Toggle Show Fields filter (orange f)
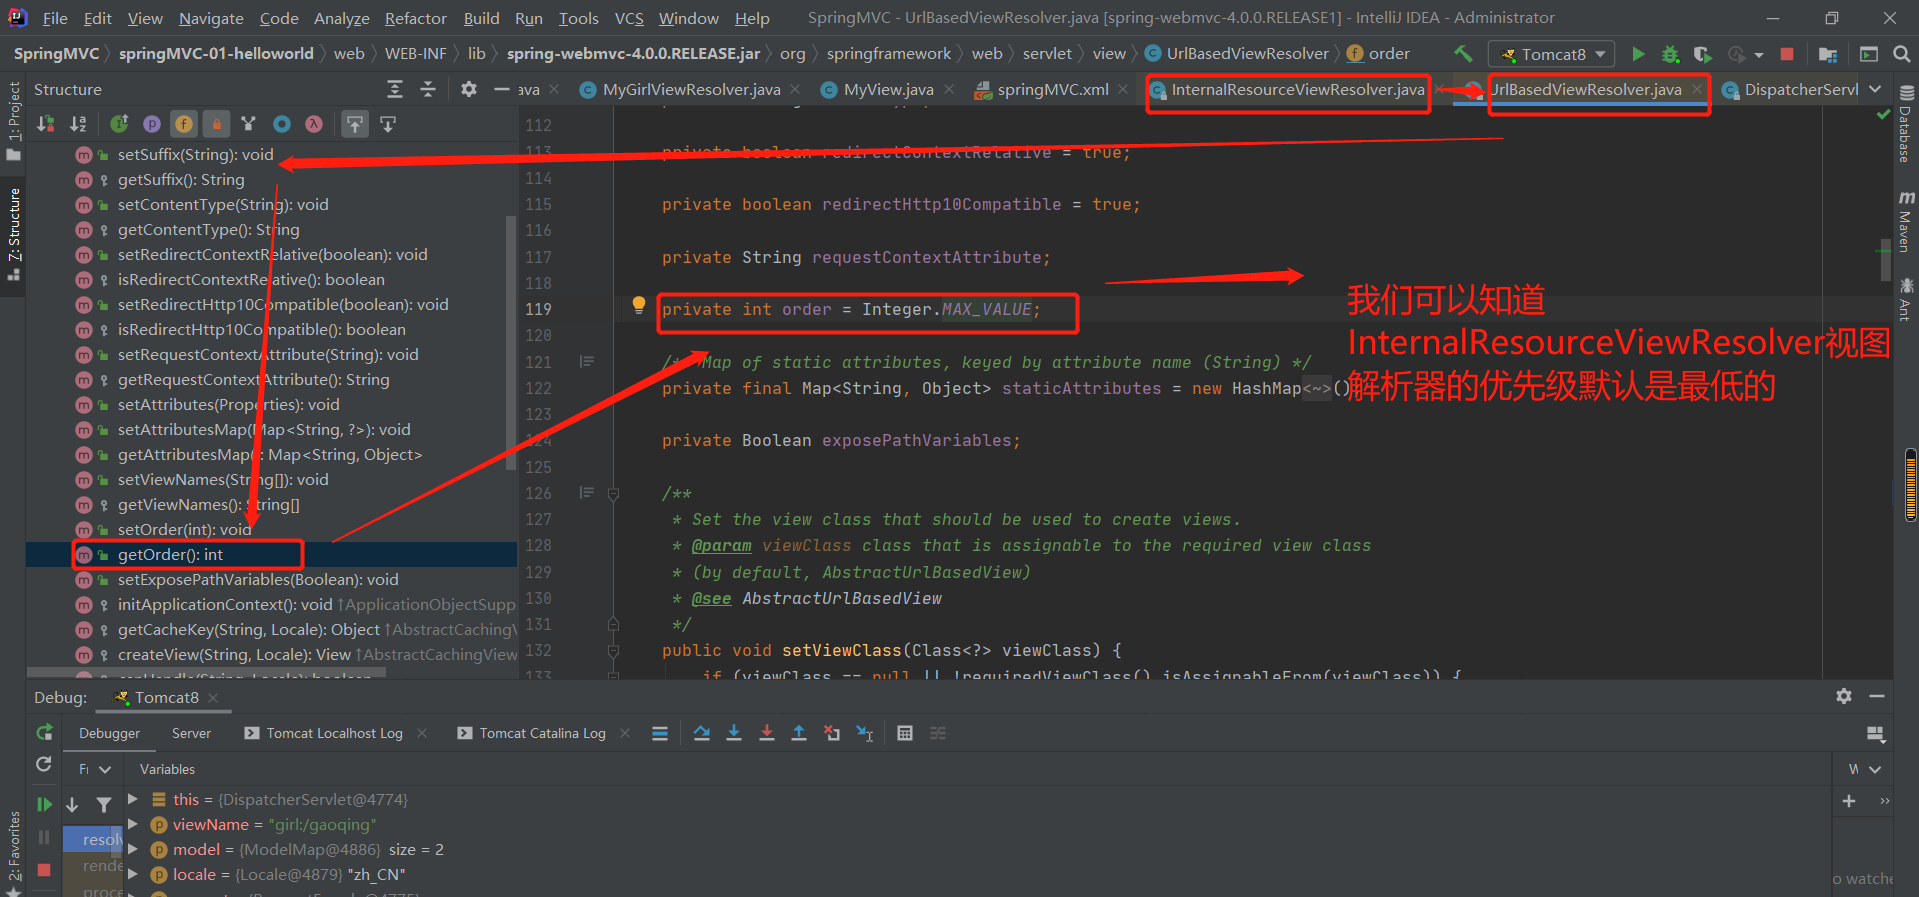Viewport: 1919px width, 897px height. point(184,124)
